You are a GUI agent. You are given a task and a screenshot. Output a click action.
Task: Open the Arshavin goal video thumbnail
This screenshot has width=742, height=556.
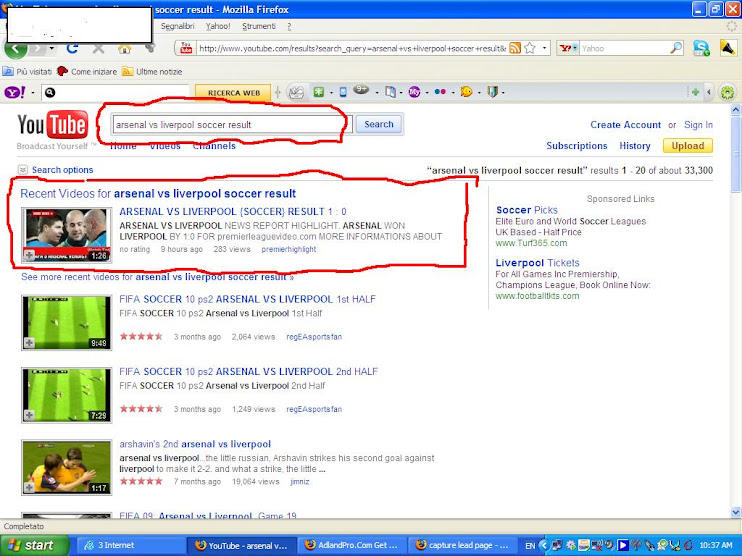pos(66,468)
